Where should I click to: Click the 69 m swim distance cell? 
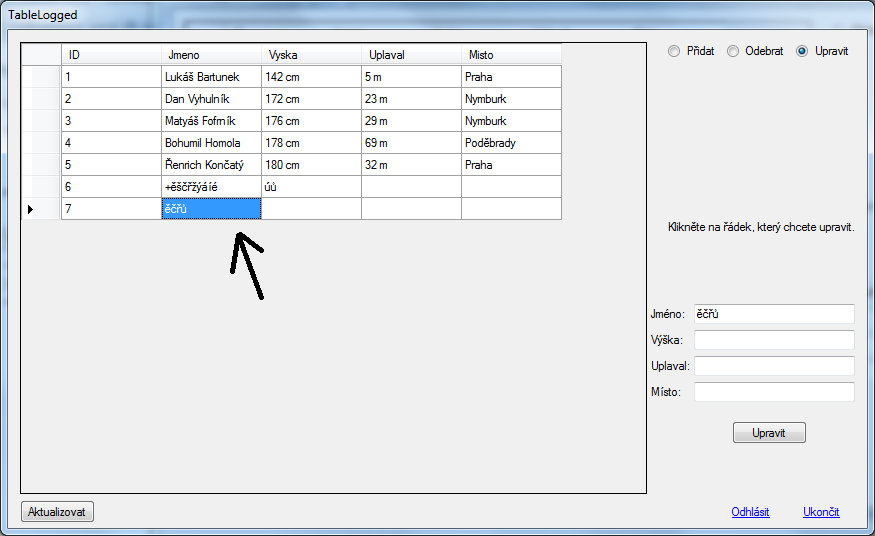411,143
